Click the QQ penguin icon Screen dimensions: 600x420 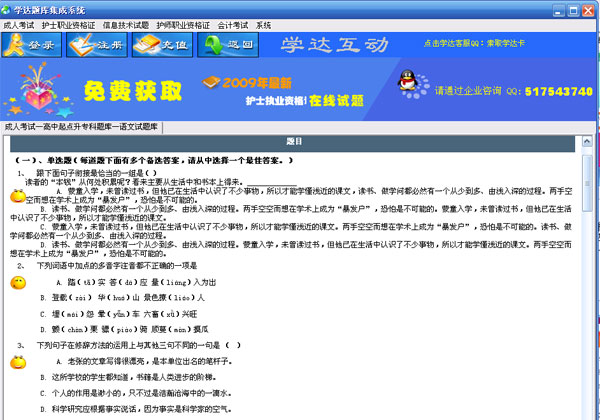click(407, 80)
